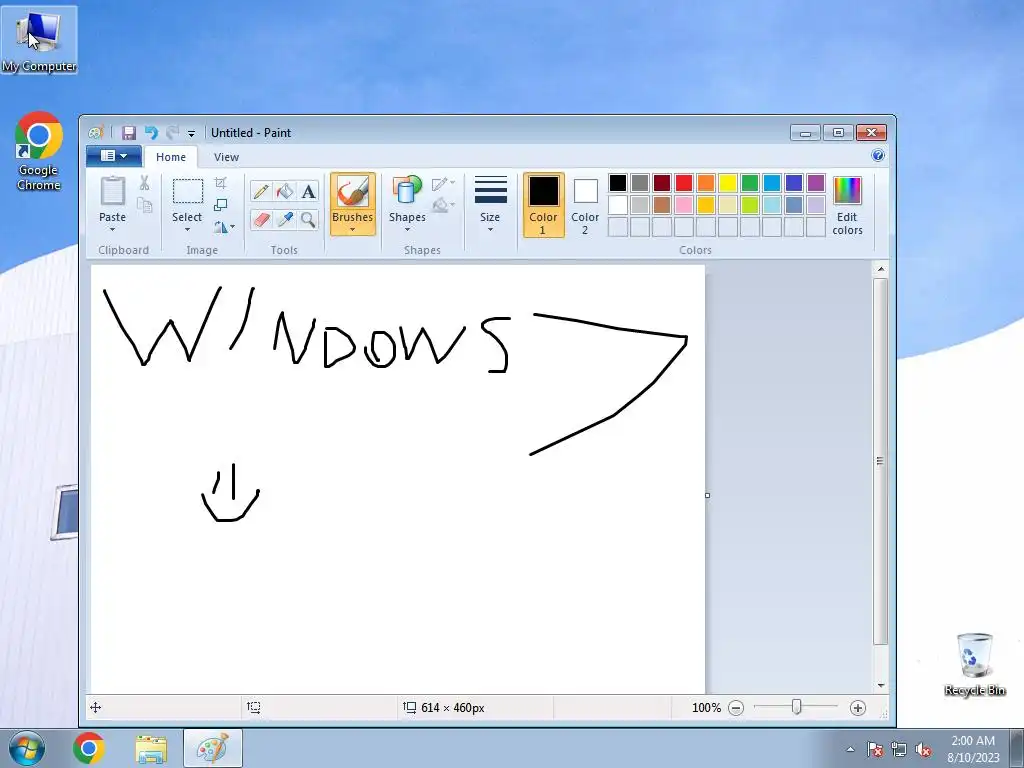Switch to the View tab
Screen dimensions: 1024x768
(x=226, y=157)
